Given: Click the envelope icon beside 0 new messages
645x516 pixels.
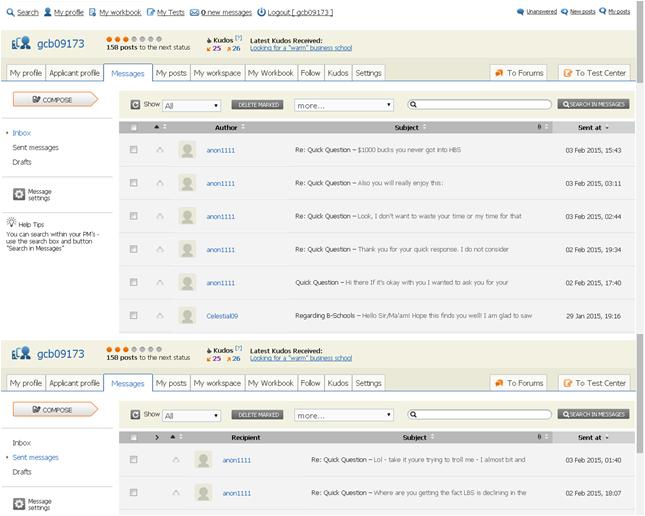Looking at the screenshot, I should (x=194, y=13).
